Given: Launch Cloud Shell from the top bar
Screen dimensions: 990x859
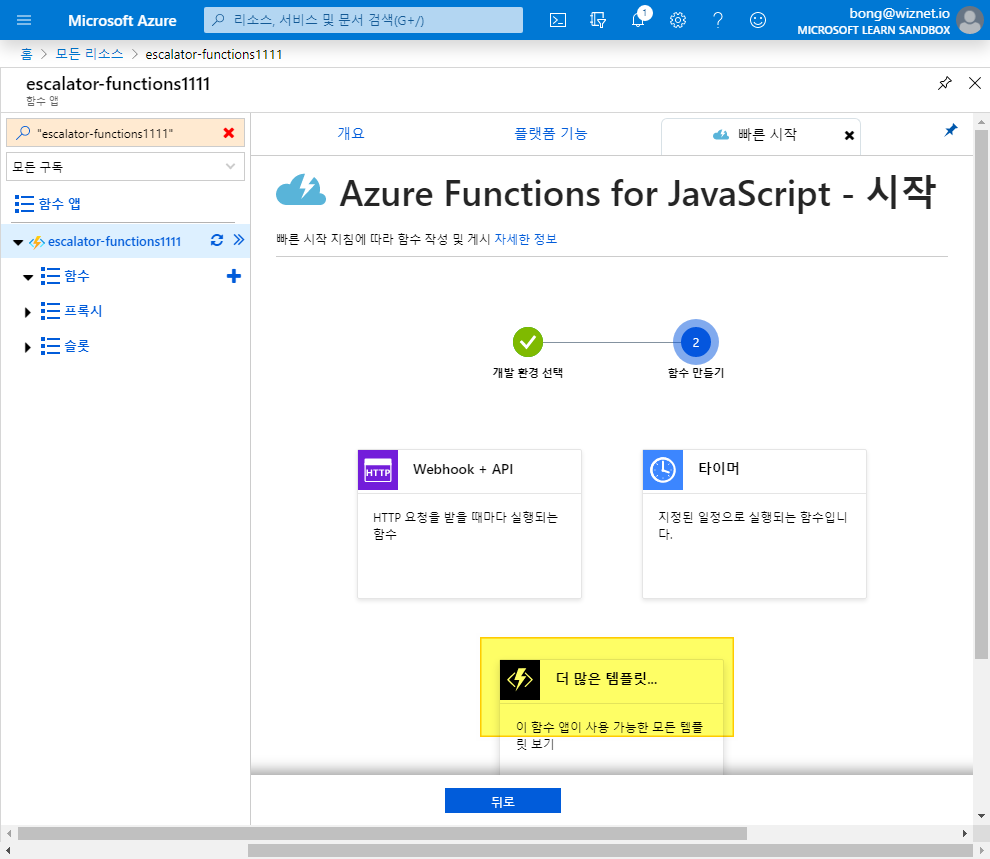Looking at the screenshot, I should (558, 20).
